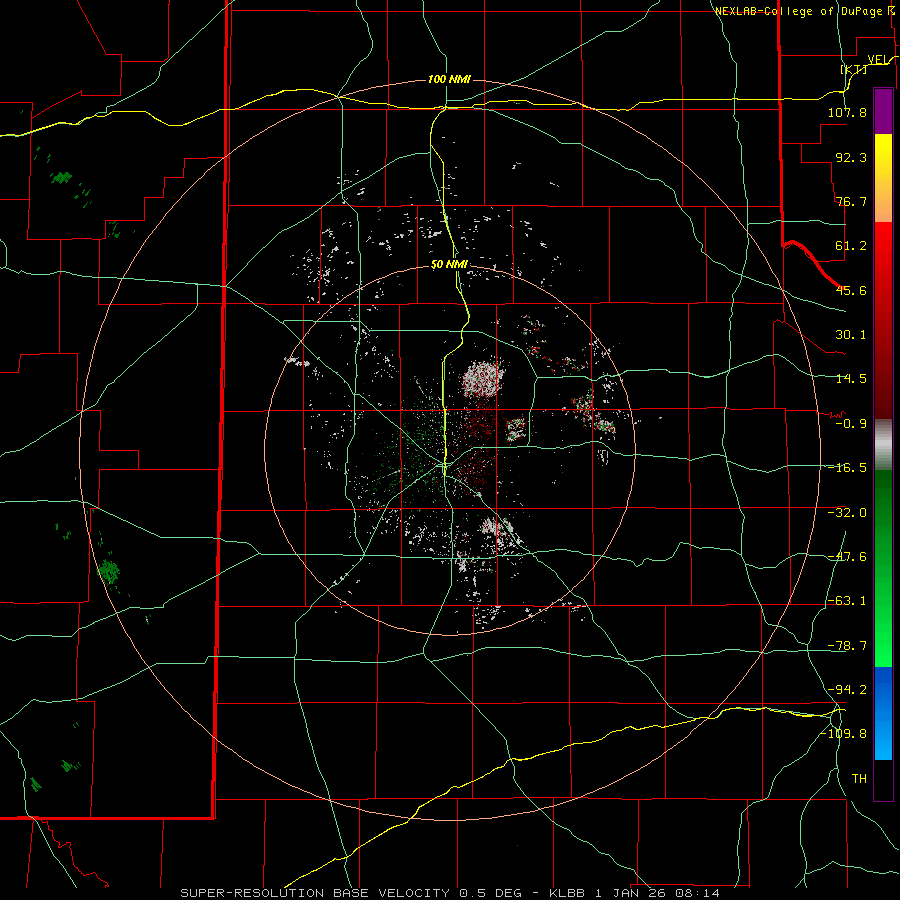Select the 107.8 velocity scale value
This screenshot has height=900, width=900.
coord(847,112)
